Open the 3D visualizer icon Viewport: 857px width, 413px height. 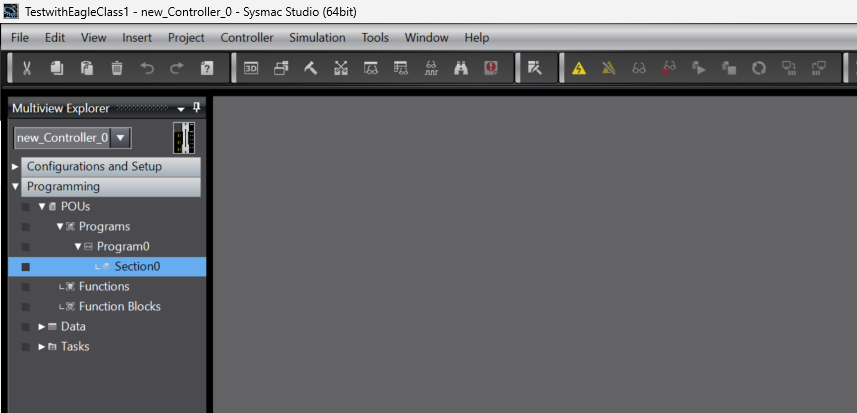pos(251,68)
